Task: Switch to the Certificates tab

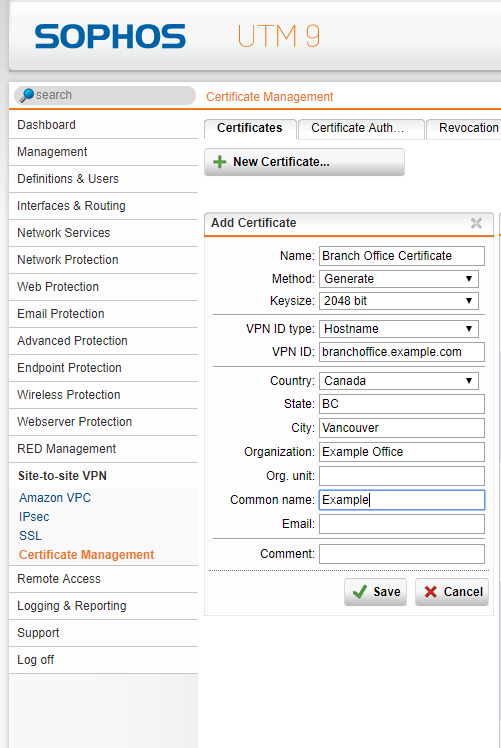Action: (x=250, y=128)
